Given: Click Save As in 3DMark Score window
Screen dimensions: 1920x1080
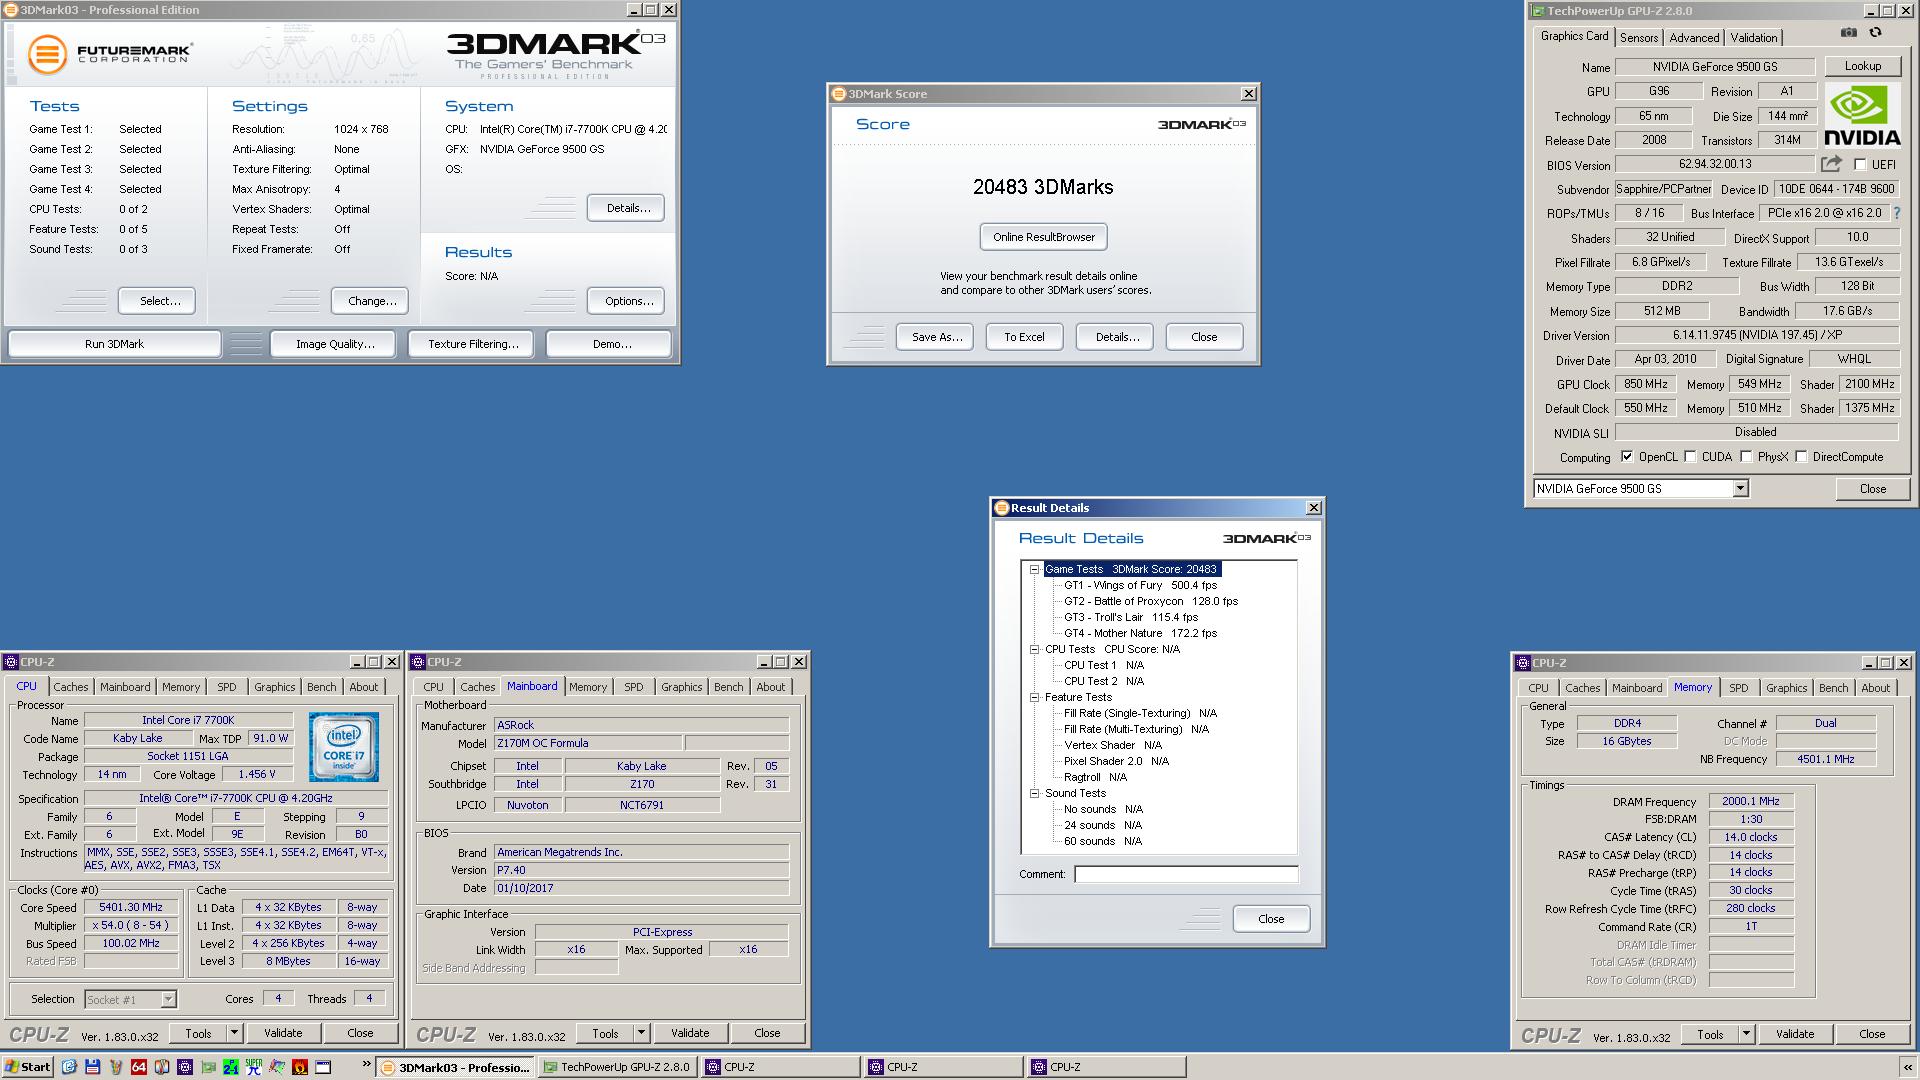Looking at the screenshot, I should pyautogui.click(x=937, y=337).
